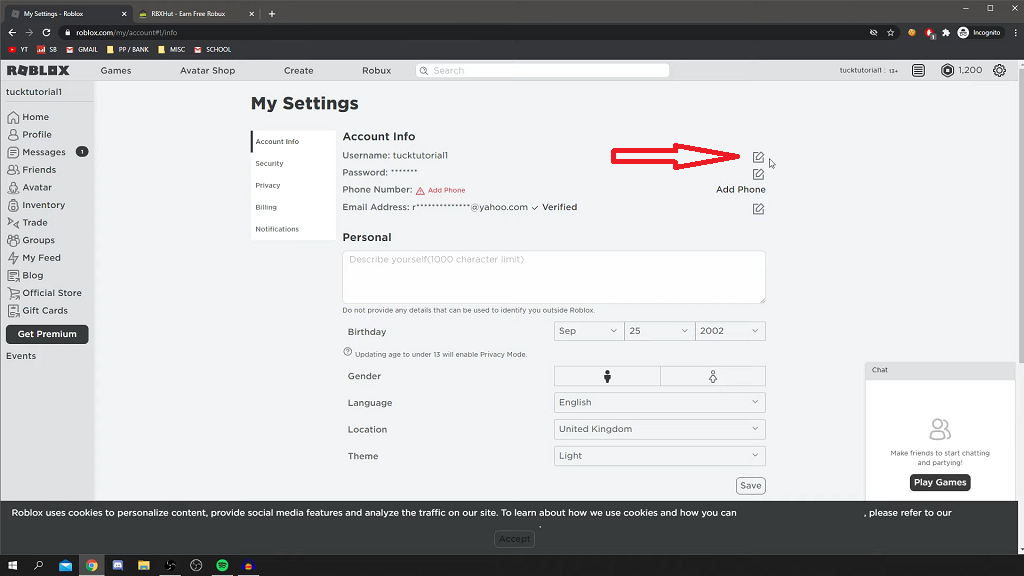Switch to the RBXHut browser tab
Viewport: 1024px width, 576px height.
(196, 14)
